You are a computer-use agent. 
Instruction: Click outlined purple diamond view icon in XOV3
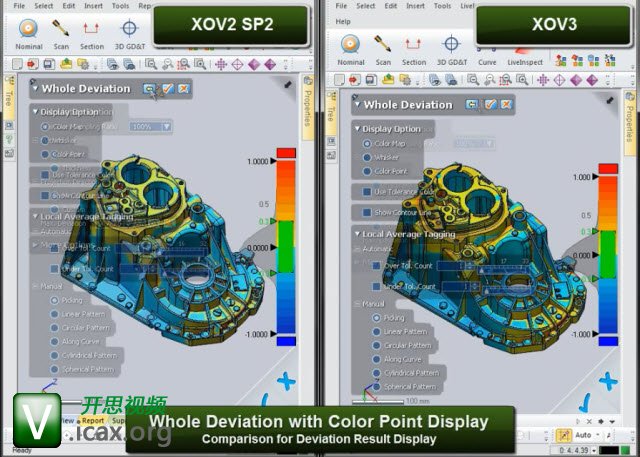pos(559,80)
